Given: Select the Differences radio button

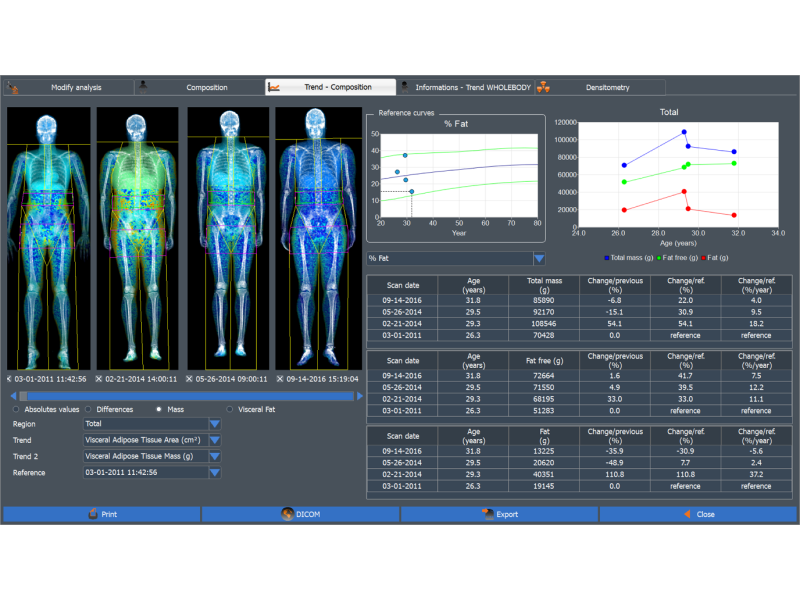Looking at the screenshot, I should (x=88, y=409).
